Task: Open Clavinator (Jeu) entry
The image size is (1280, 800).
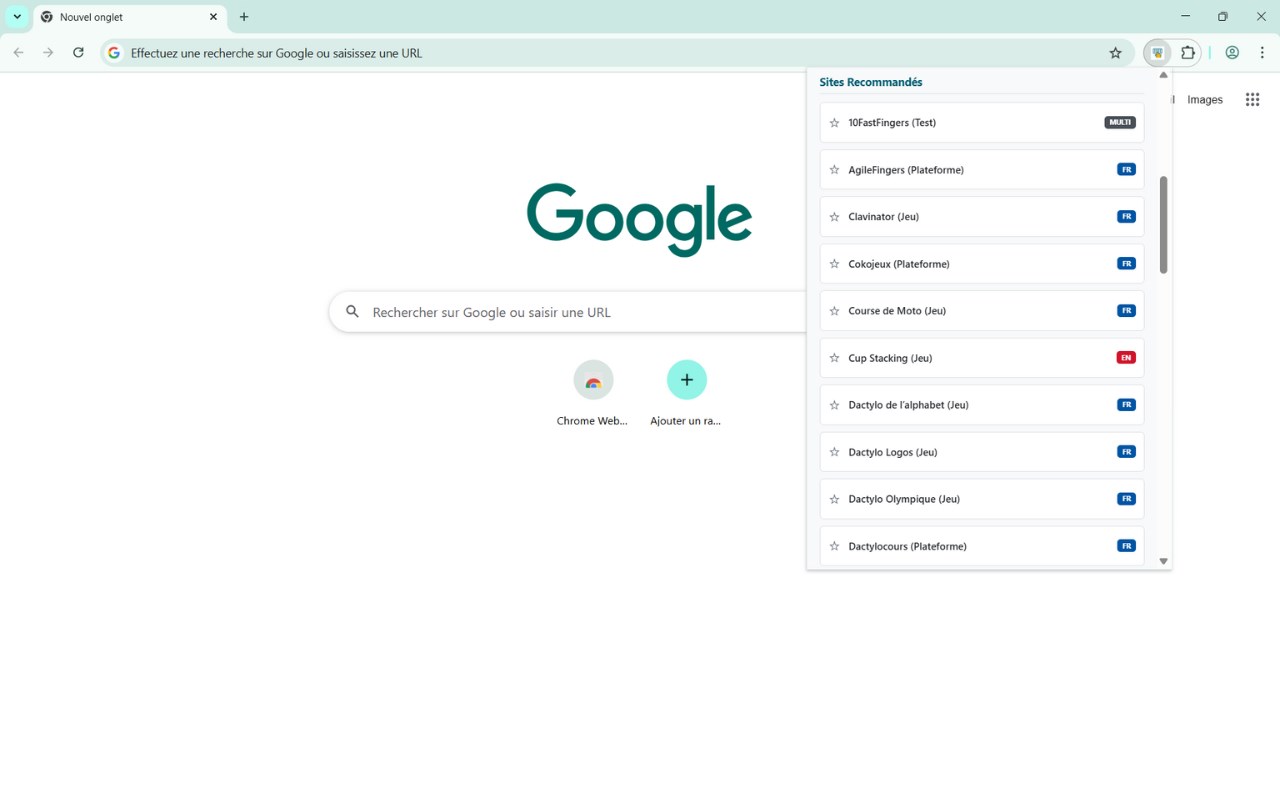Action: pyautogui.click(x=981, y=217)
